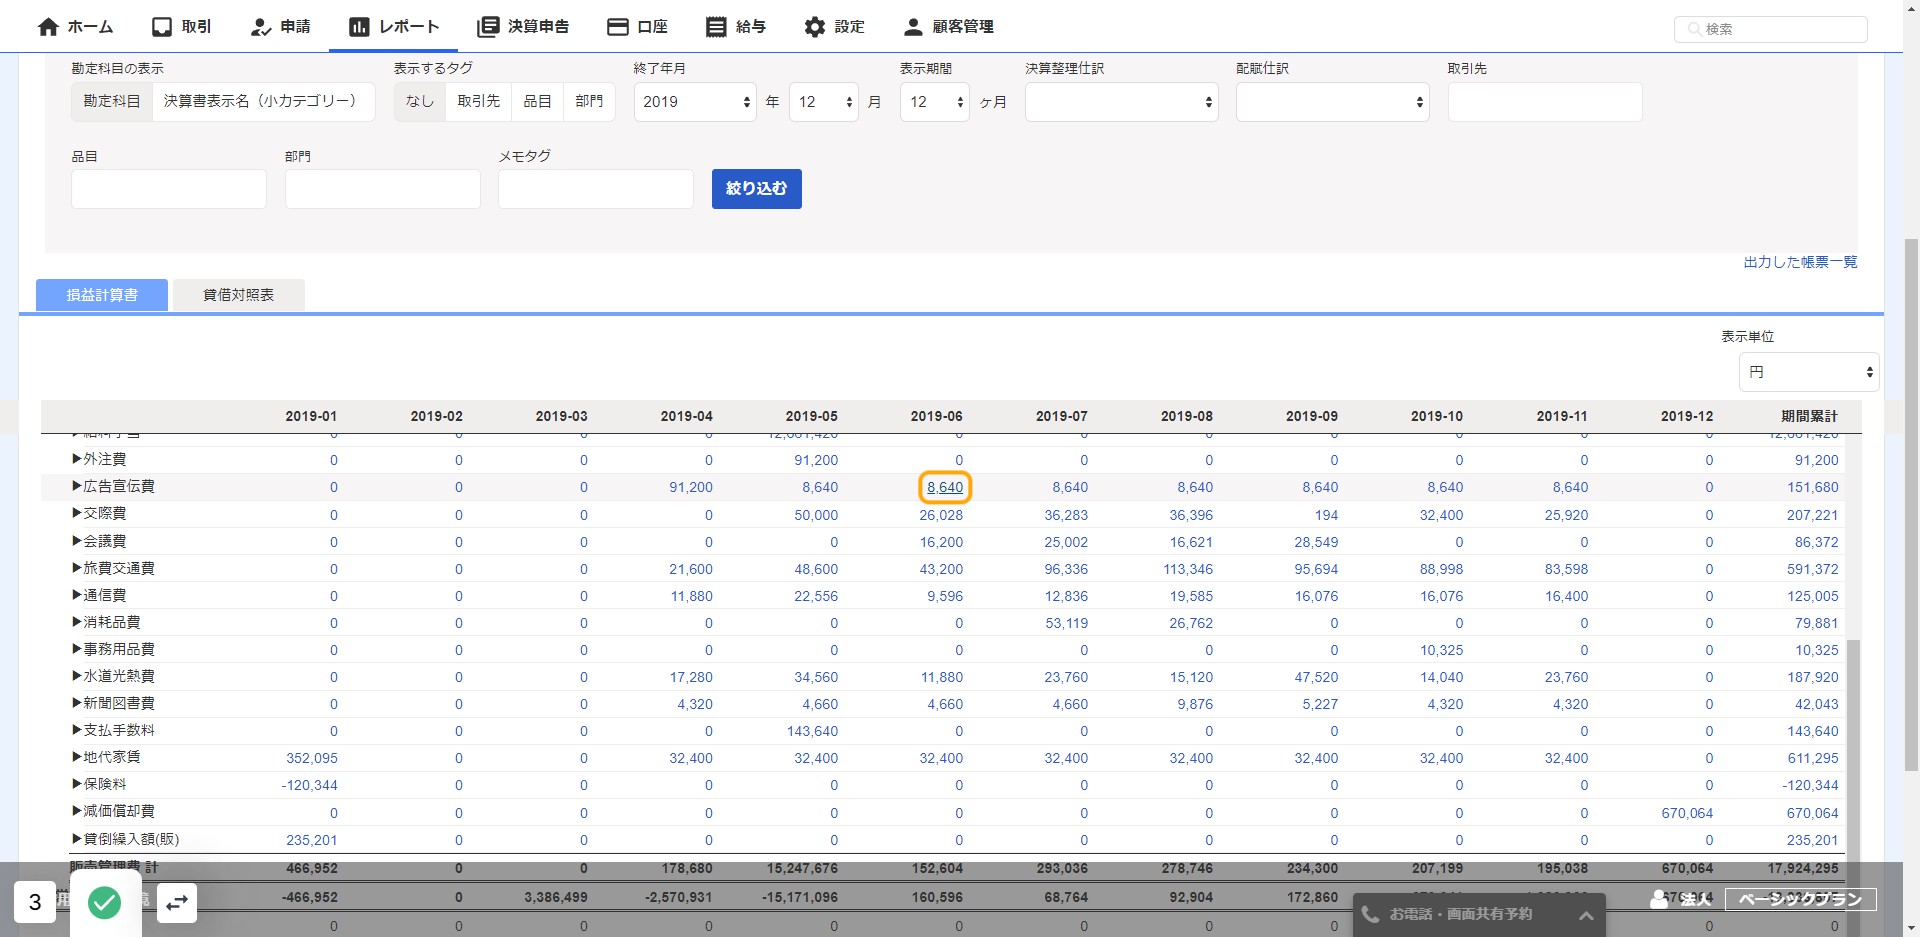The height and width of the screenshot is (937, 1920).
Task: Click the green checkmark widget icon
Action: pyautogui.click(x=105, y=903)
